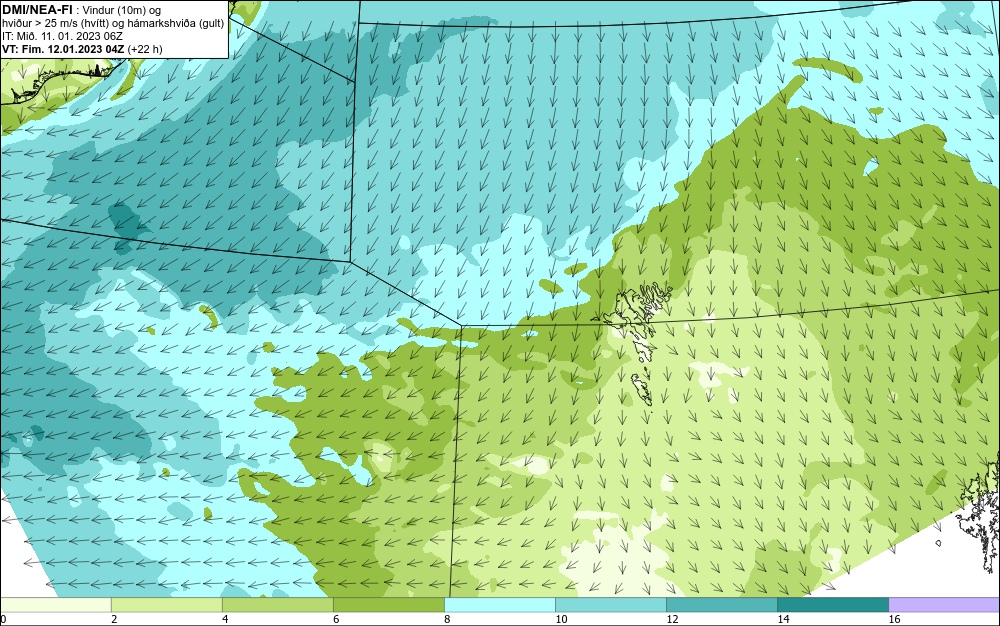1000x626 pixels.
Task: Pick the dark teal 14–16 m/s swatch
Action: pyautogui.click(x=832, y=604)
